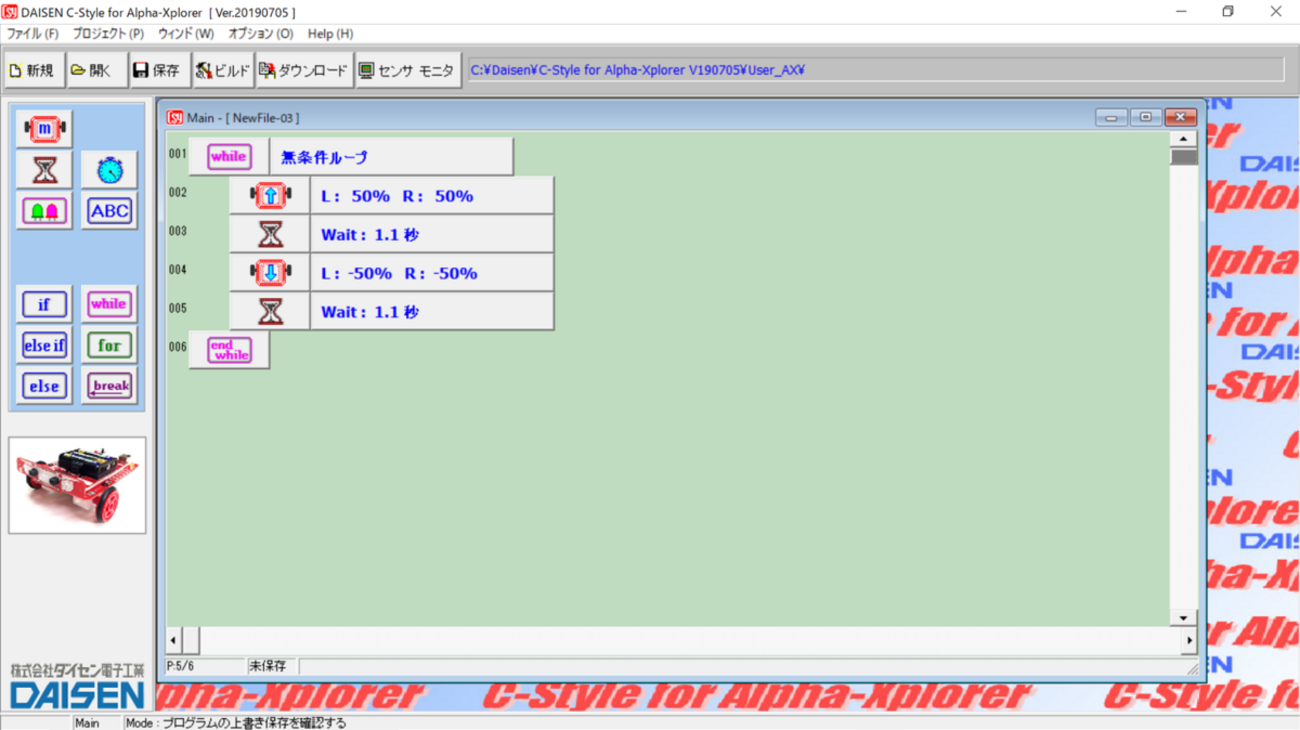The width and height of the screenshot is (1300, 730).
Task: Add a break block from the palette
Action: tap(109, 386)
